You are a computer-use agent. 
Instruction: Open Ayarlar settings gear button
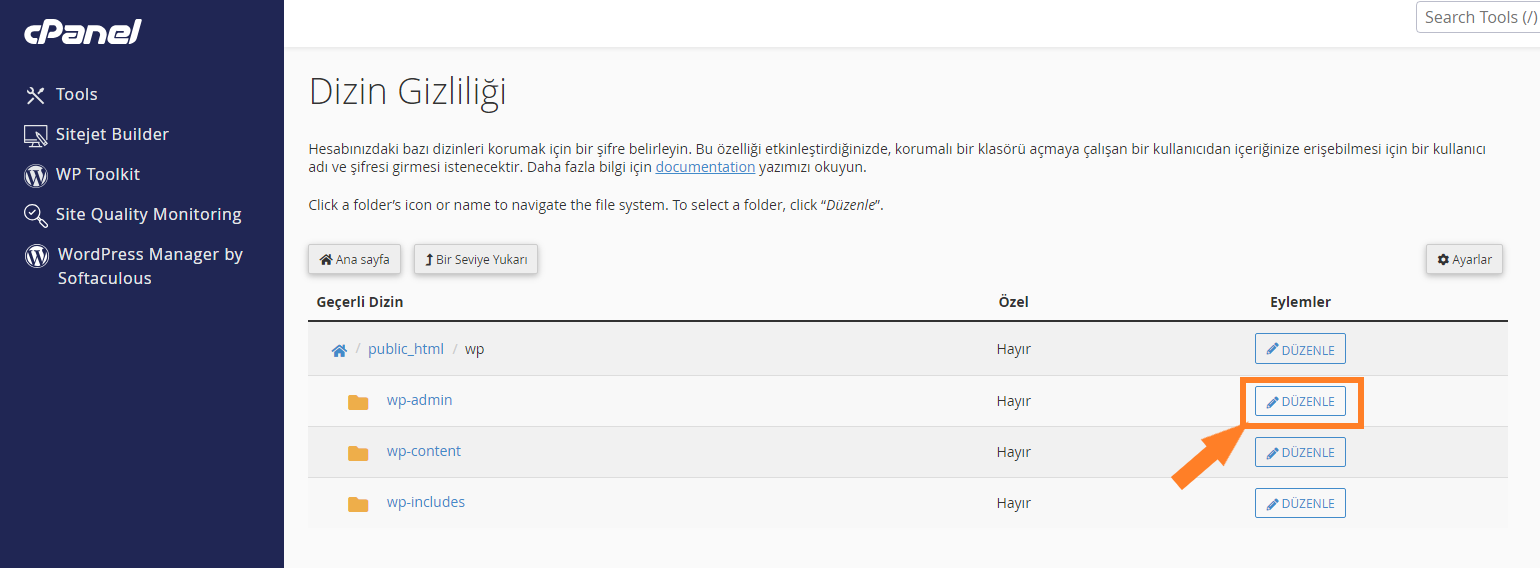pos(1464,259)
